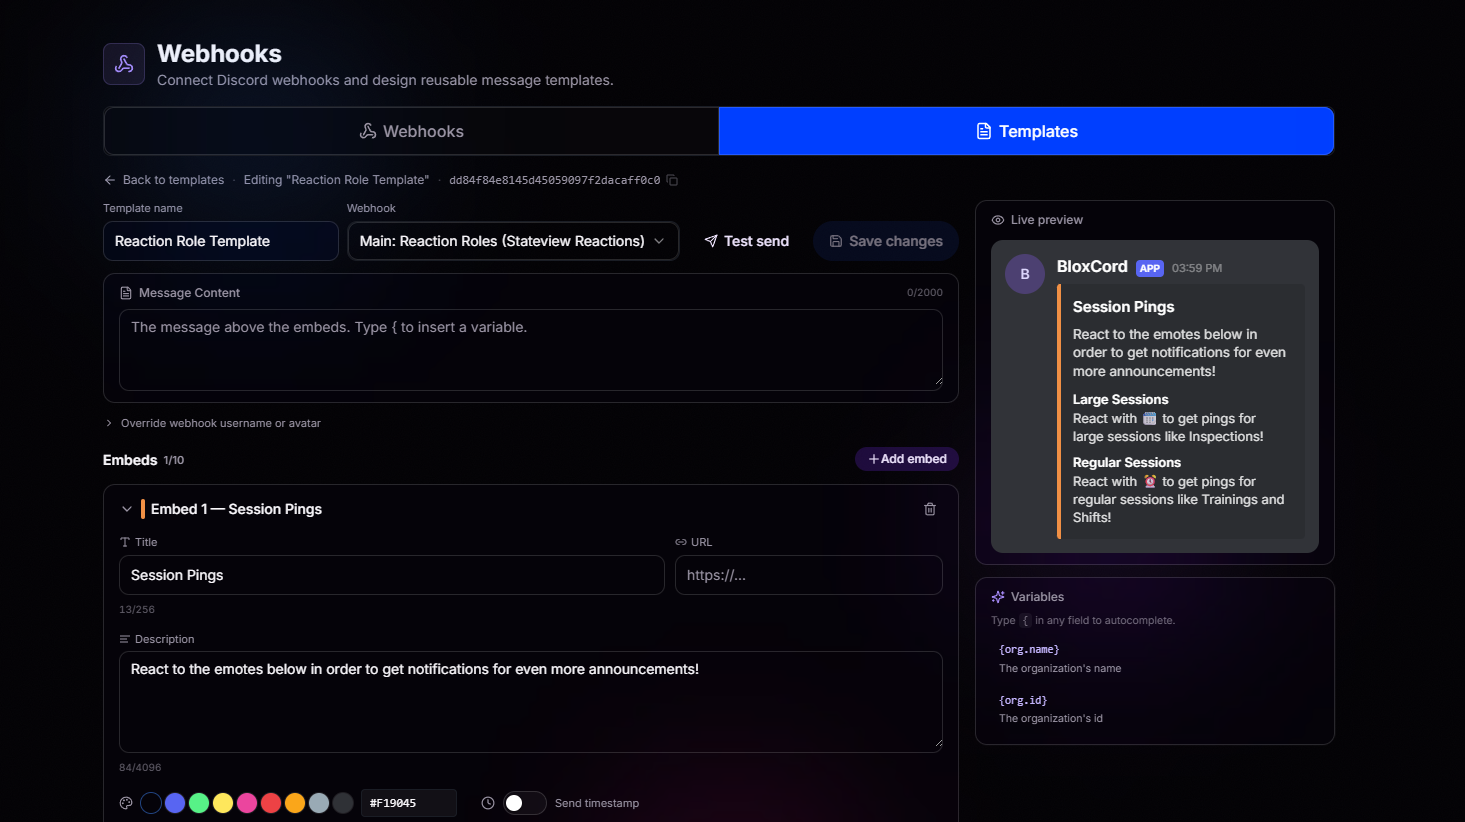Delete Embed 1 with trash icon
Viewport: 1465px width, 822px height.
point(930,509)
